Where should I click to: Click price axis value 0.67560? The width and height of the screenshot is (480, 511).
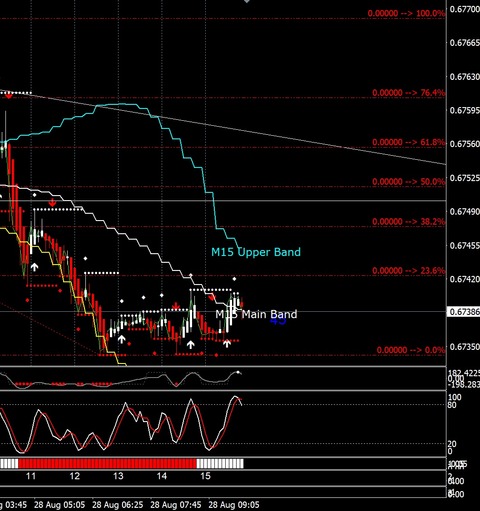(465, 144)
